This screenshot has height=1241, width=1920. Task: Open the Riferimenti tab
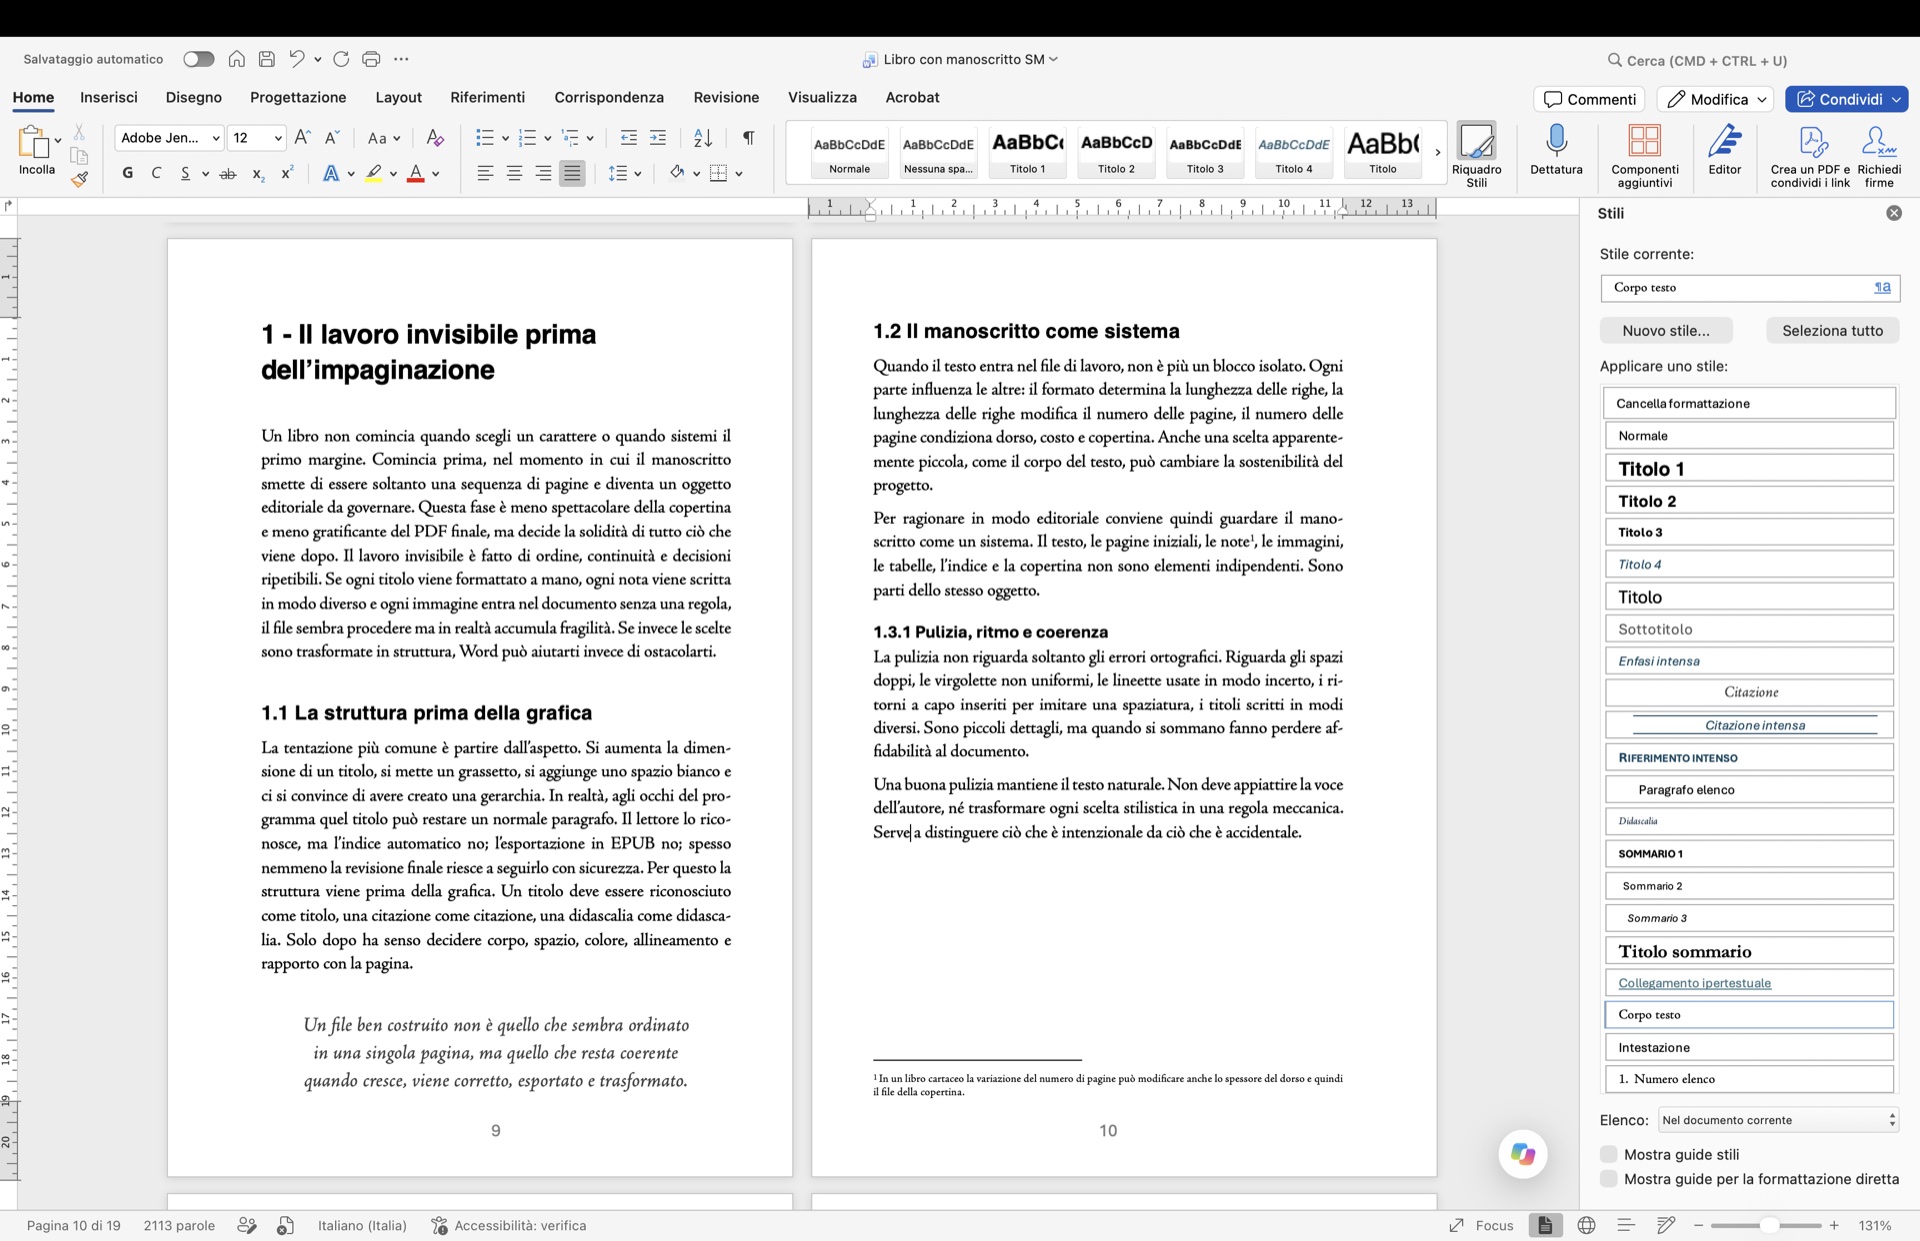coord(487,97)
